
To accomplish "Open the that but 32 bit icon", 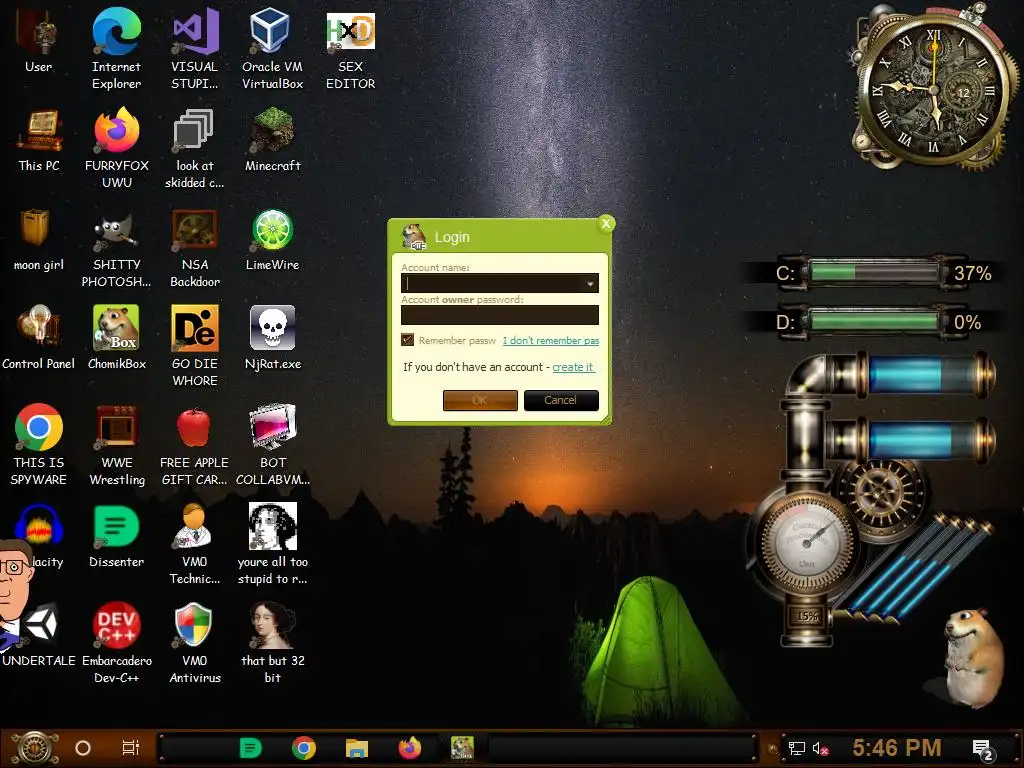I will 272,643.
